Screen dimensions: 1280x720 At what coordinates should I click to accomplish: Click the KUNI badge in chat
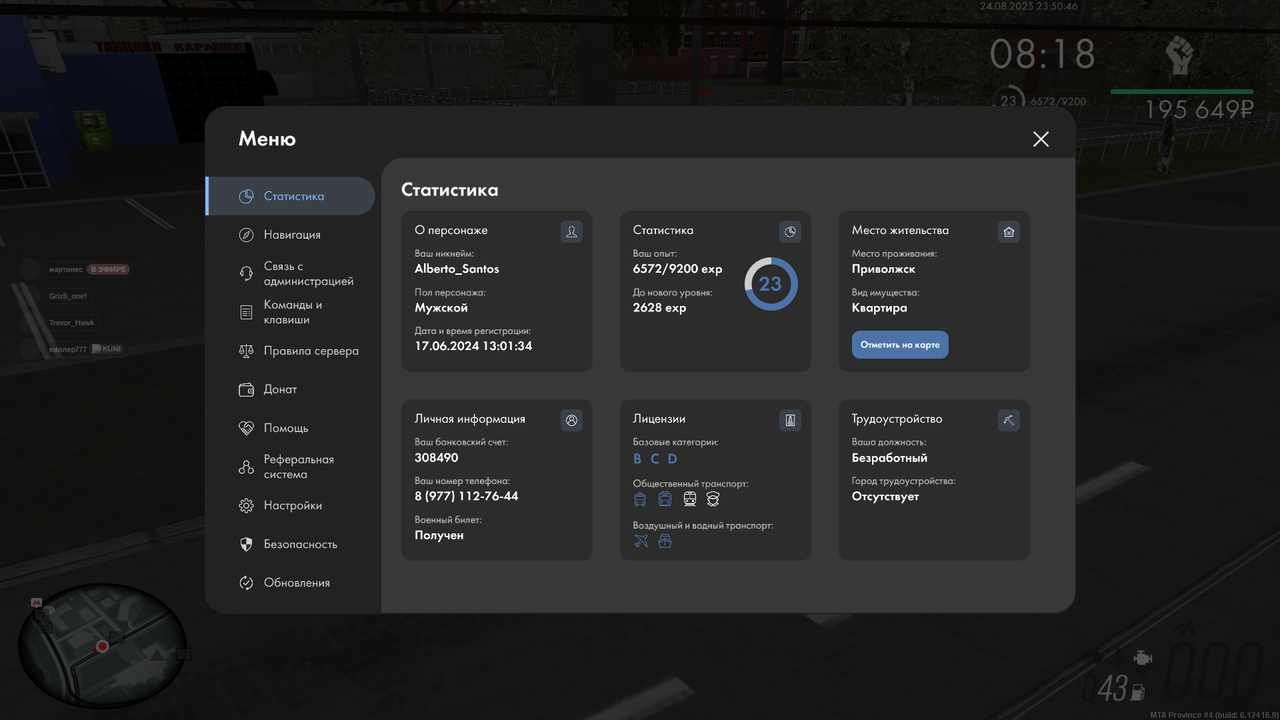click(x=106, y=349)
